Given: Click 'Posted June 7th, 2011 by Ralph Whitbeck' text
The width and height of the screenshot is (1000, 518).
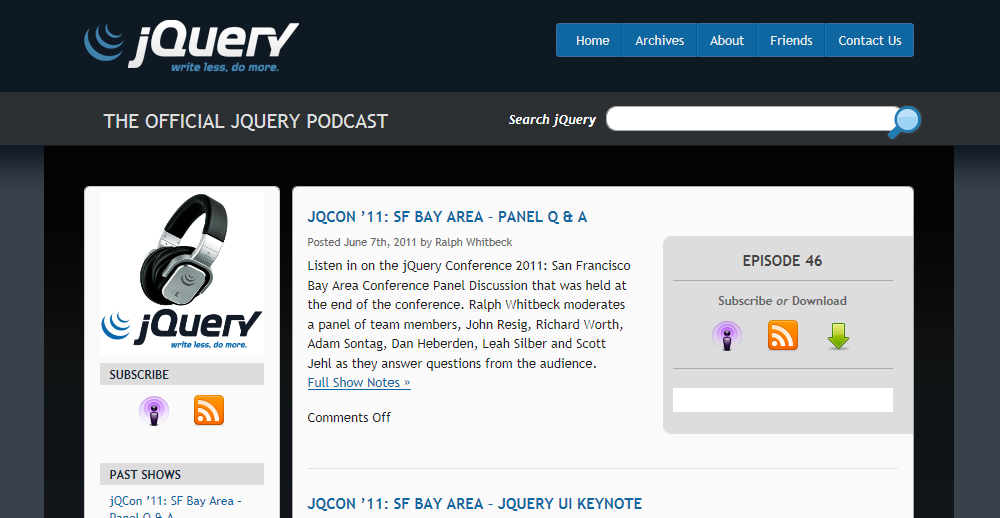Looking at the screenshot, I should 409,242.
